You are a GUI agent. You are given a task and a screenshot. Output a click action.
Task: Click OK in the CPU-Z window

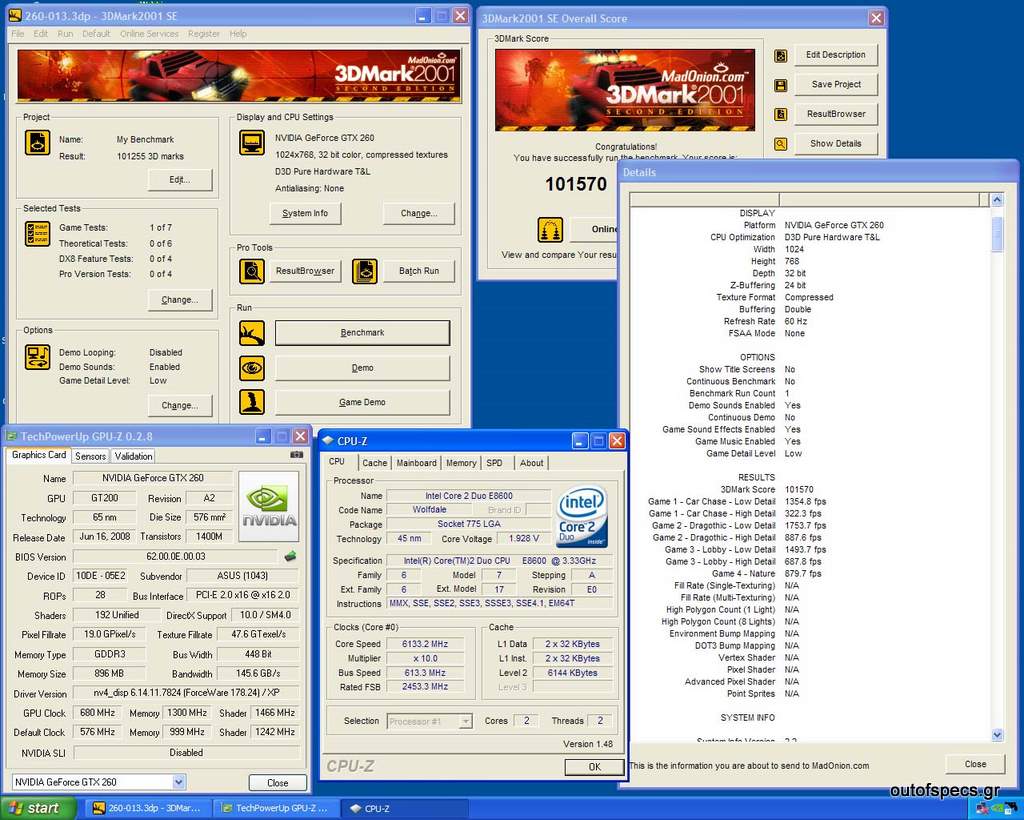594,766
